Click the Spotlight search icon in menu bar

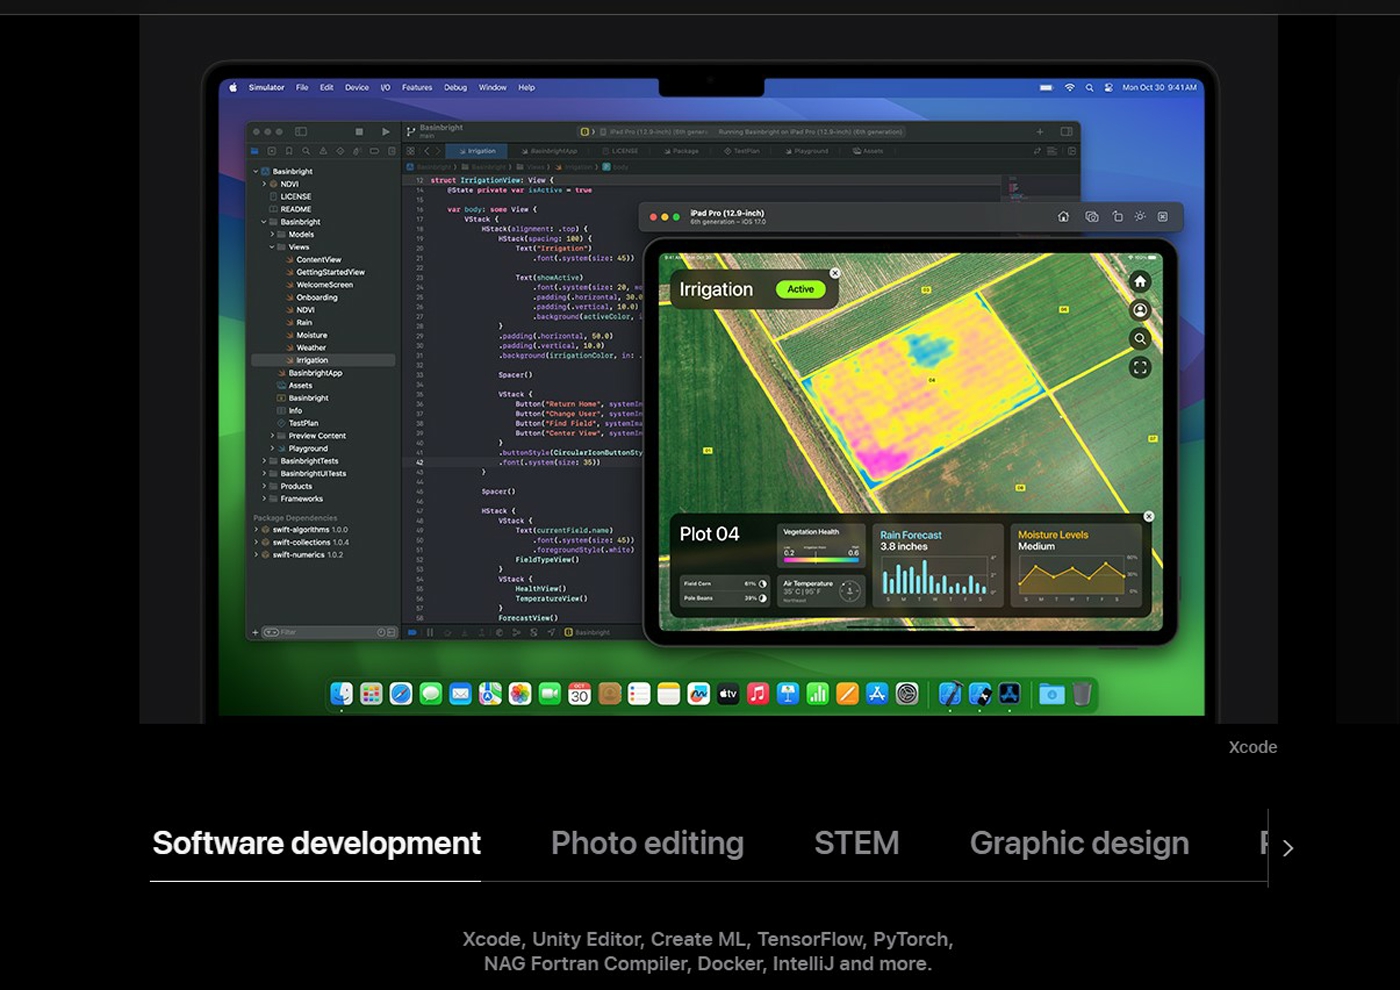point(1089,88)
